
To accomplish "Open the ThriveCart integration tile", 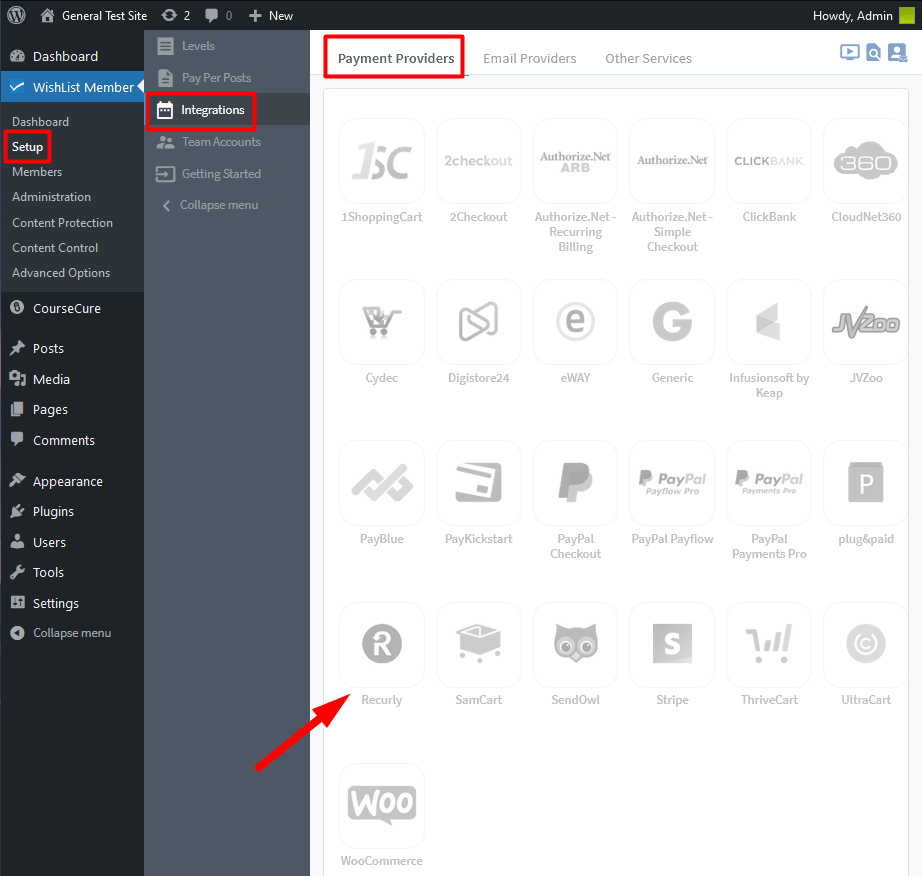I will [769, 644].
